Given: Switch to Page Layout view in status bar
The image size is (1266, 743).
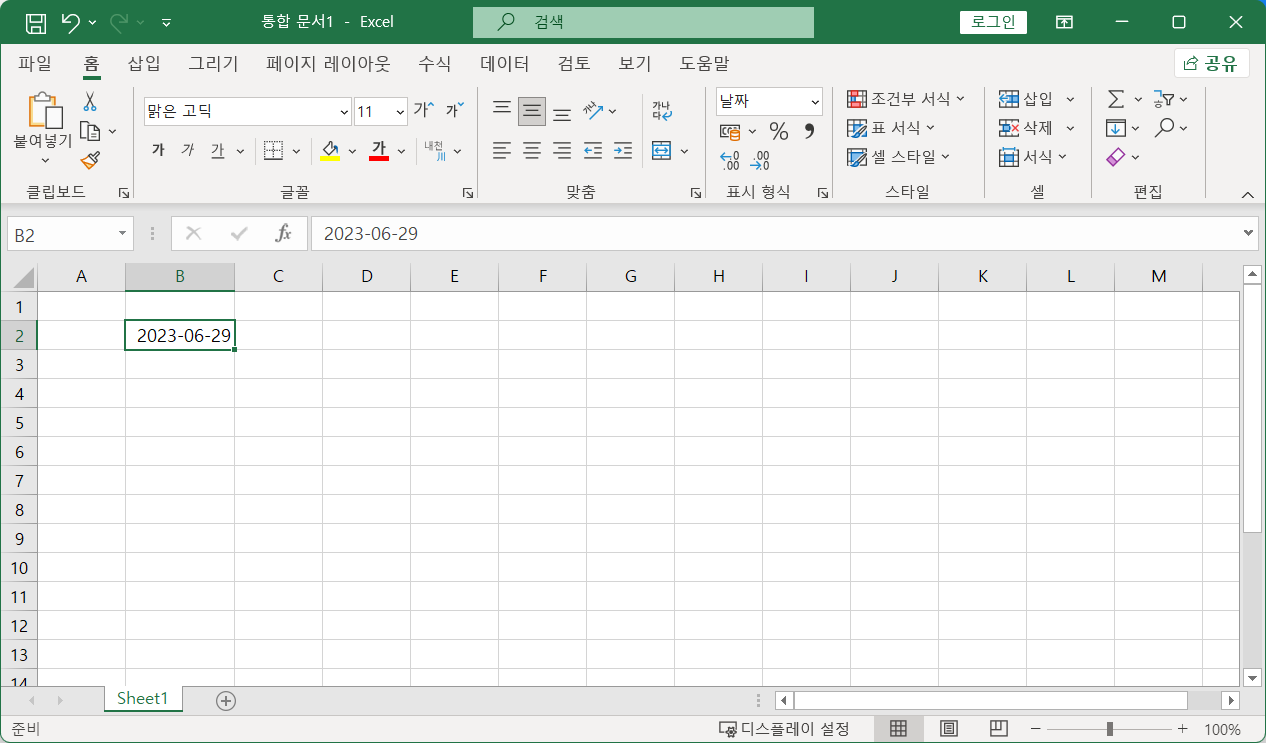Looking at the screenshot, I should (949, 728).
